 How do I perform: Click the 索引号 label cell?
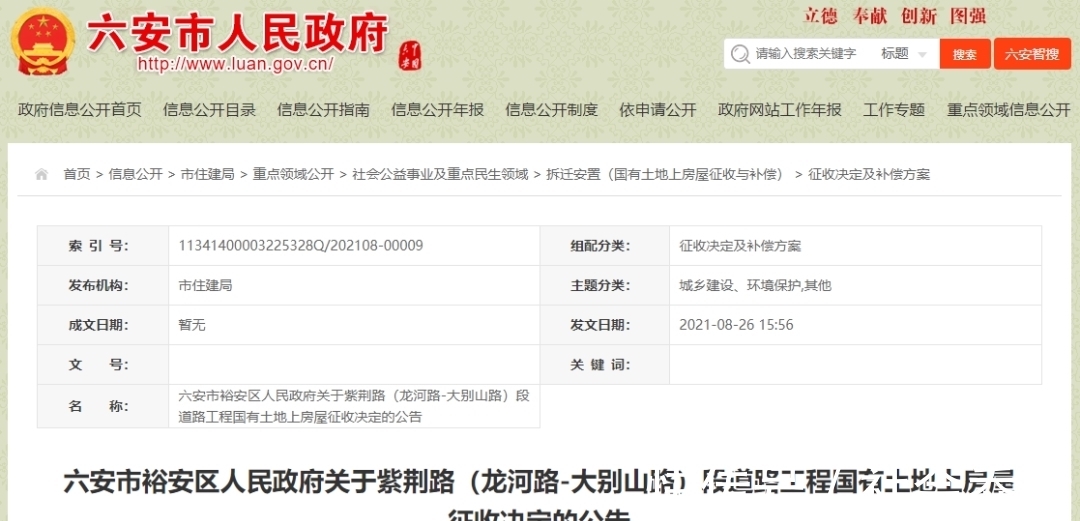coord(103,246)
